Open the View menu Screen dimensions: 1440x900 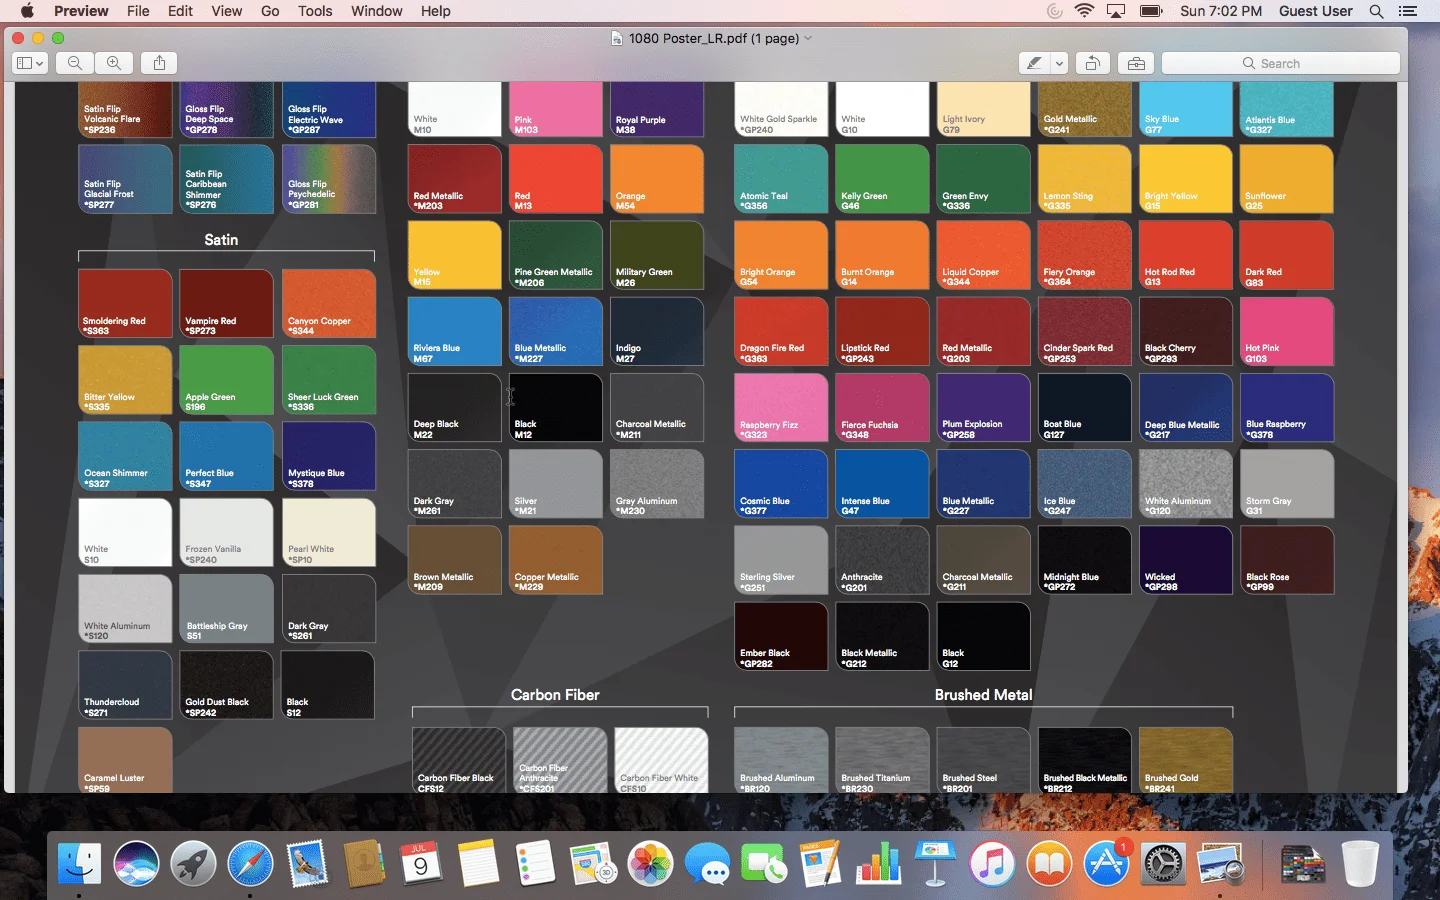click(x=226, y=11)
